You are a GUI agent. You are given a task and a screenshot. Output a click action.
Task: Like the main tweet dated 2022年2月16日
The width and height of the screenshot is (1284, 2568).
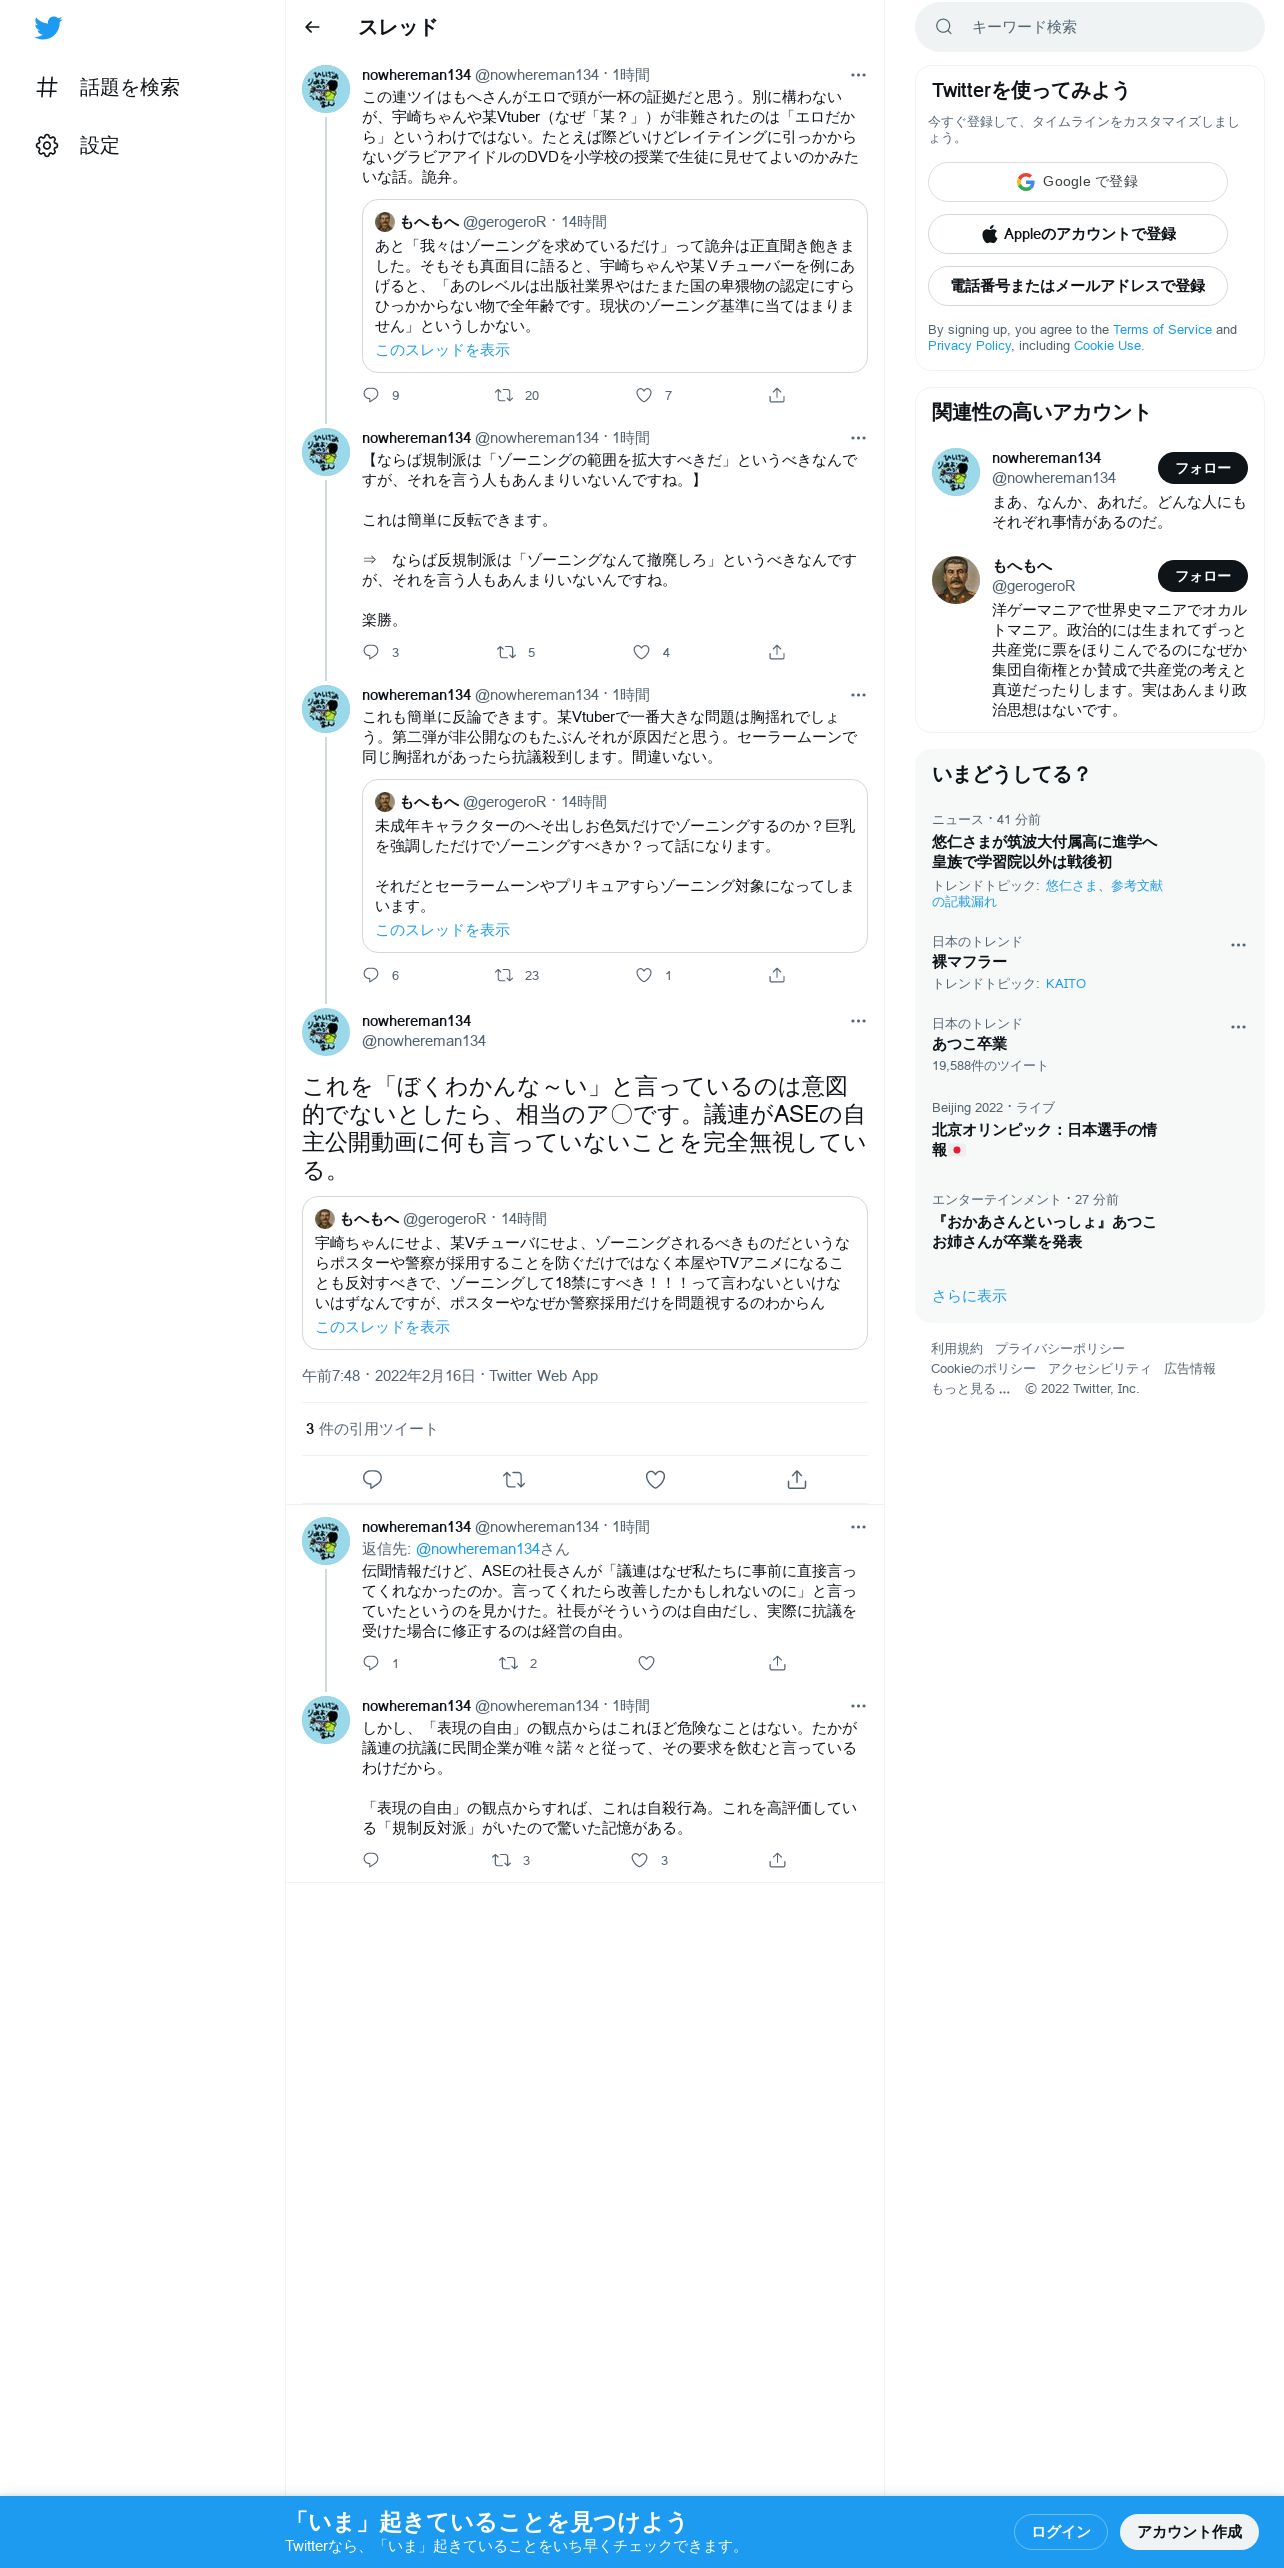coord(655,1480)
